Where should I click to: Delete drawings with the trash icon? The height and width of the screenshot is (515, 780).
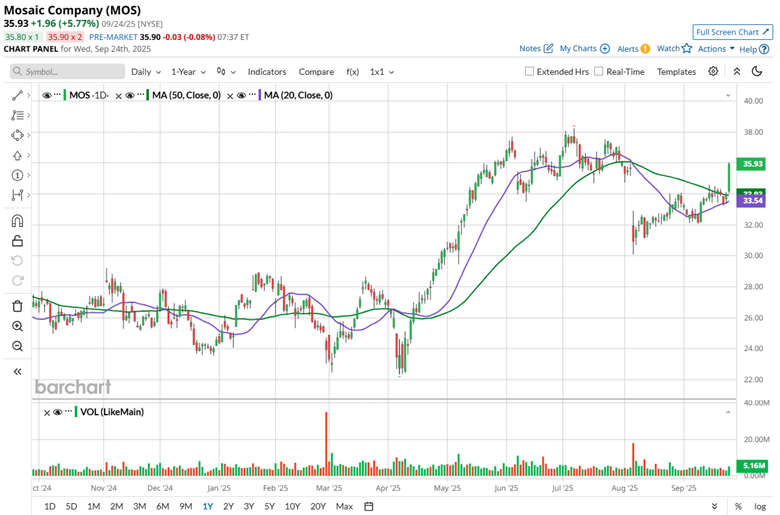(17, 306)
